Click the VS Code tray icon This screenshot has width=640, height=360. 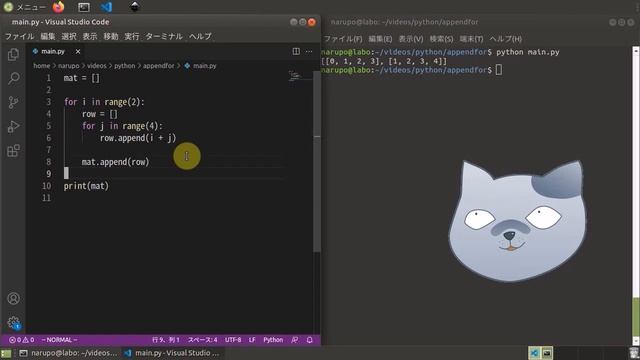pyautogui.click(x=534, y=353)
